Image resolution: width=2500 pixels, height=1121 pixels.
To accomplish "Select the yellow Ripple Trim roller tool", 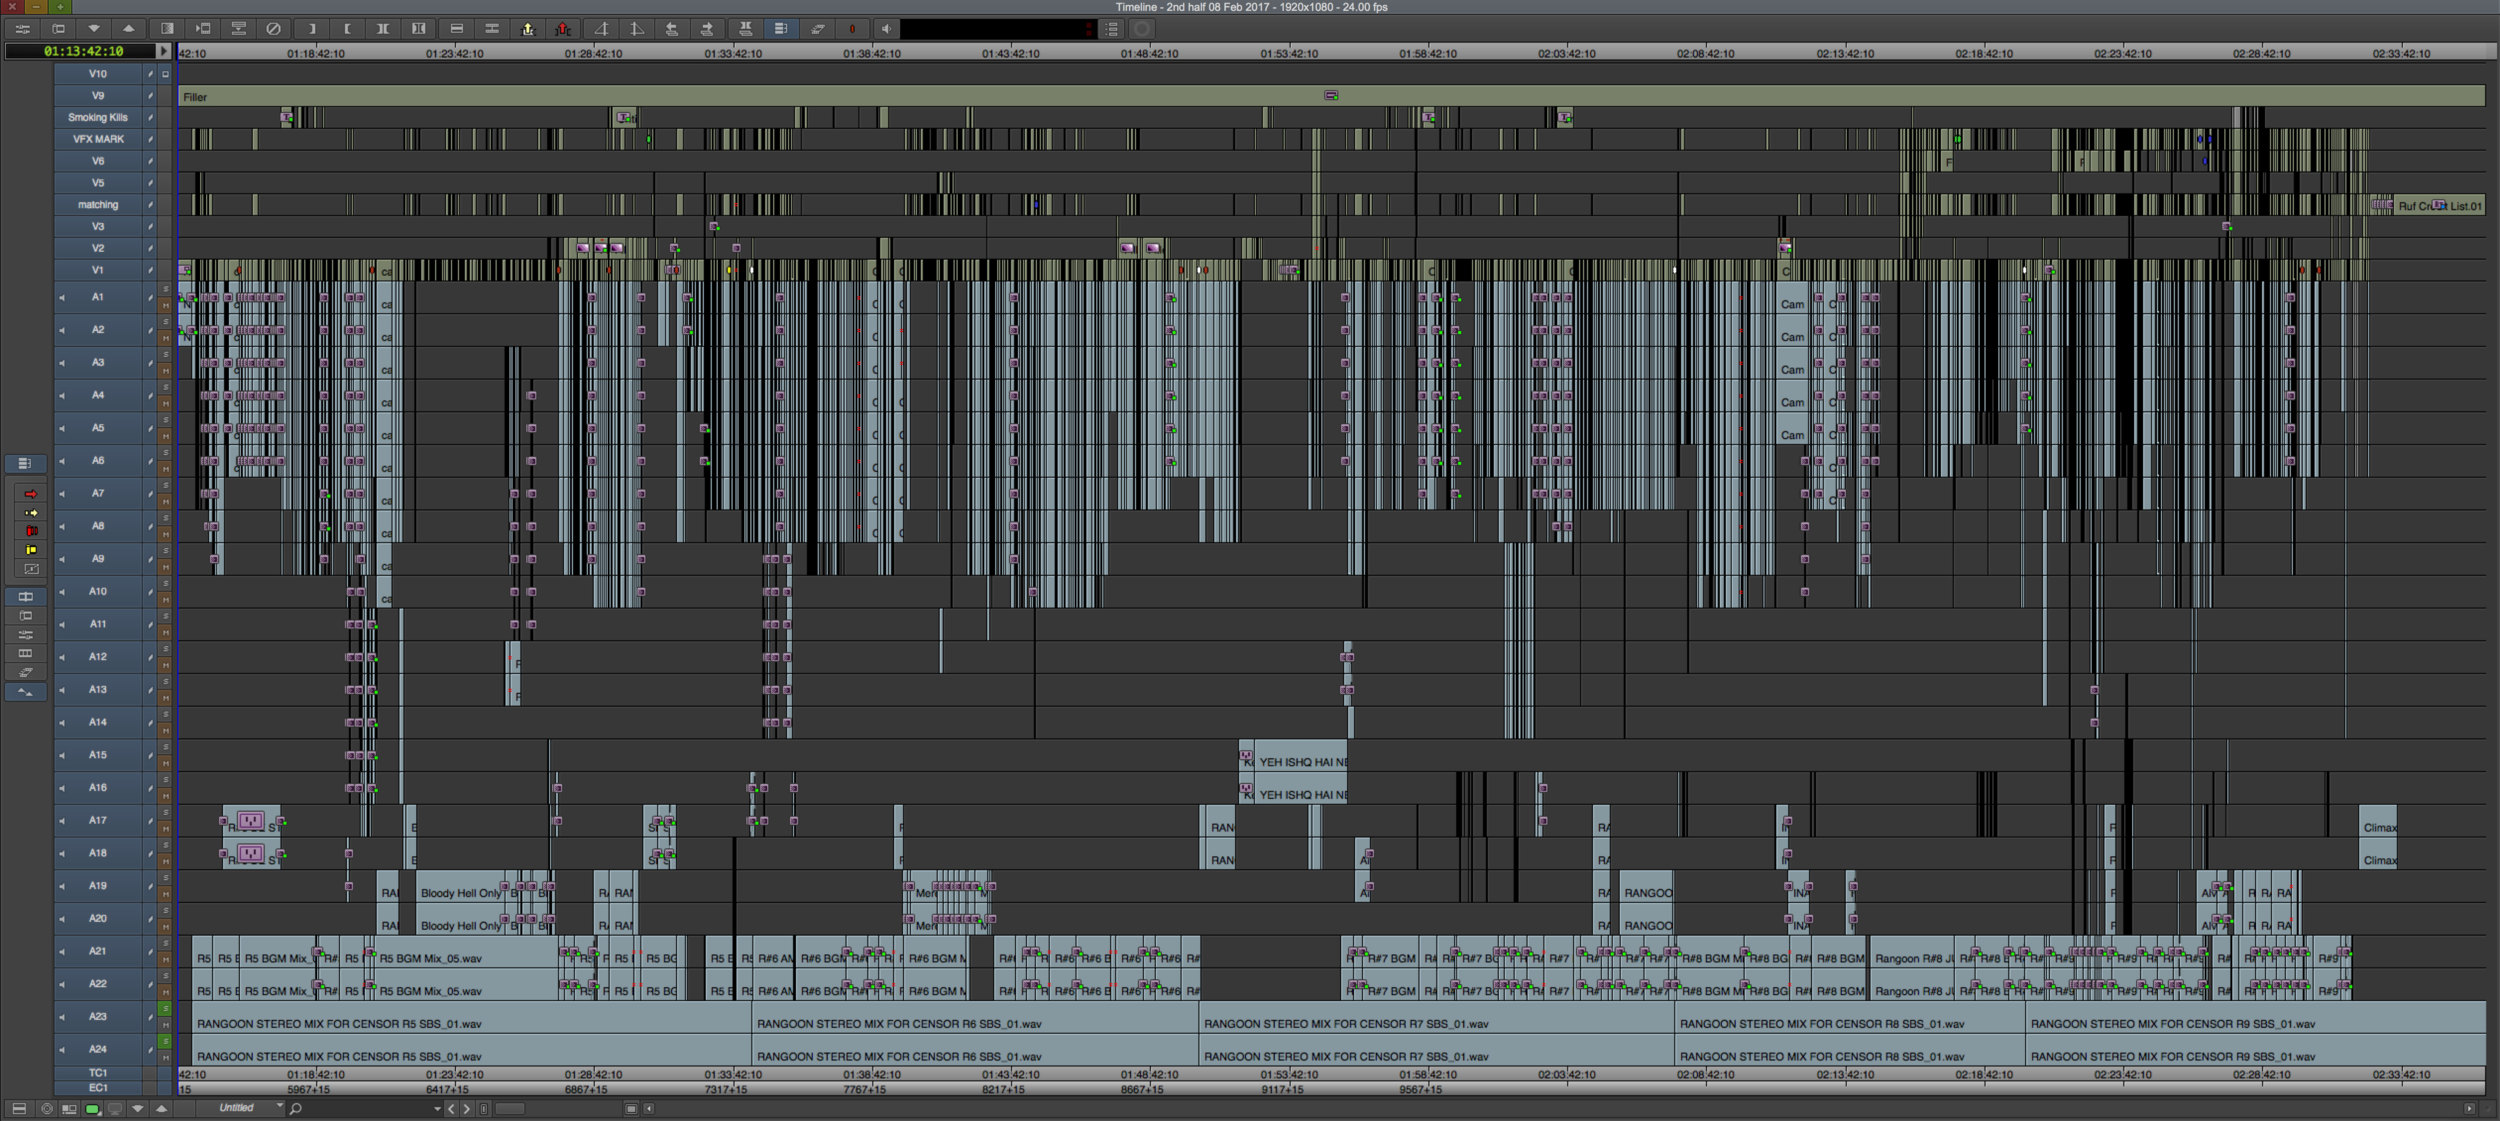I will click(30, 550).
